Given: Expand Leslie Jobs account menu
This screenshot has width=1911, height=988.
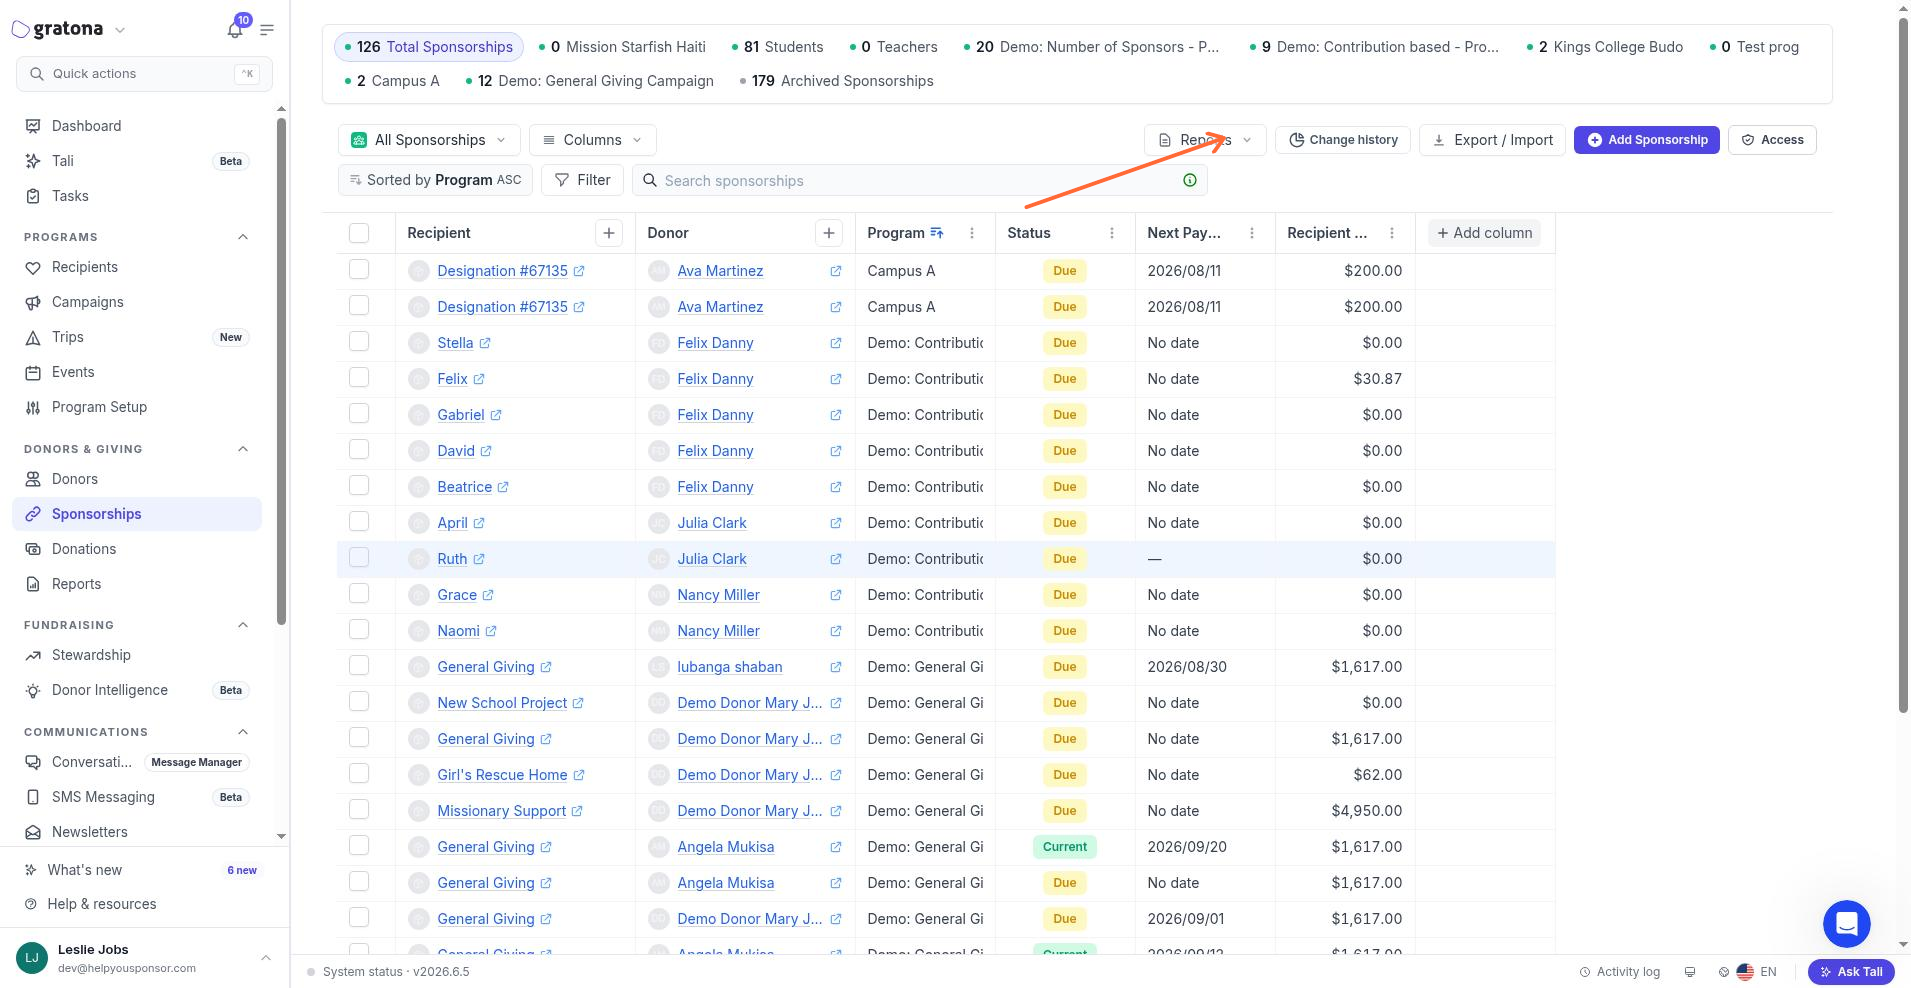Looking at the screenshot, I should 266,958.
